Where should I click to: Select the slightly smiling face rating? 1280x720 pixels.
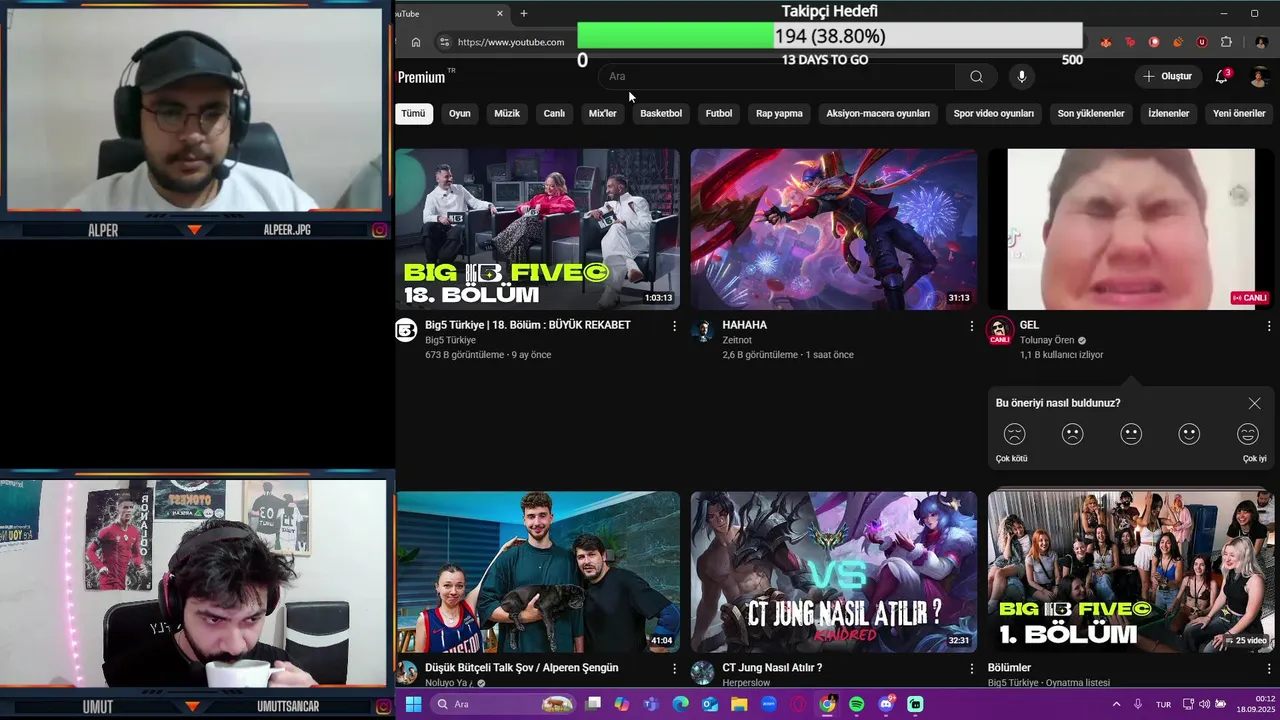point(1189,435)
